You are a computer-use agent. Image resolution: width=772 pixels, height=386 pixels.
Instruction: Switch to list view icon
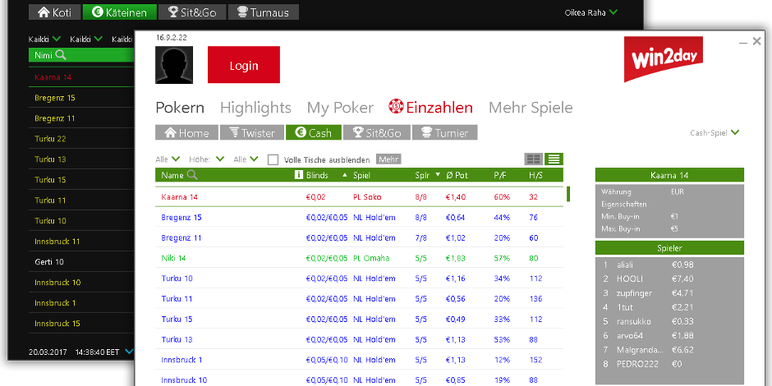tap(554, 159)
